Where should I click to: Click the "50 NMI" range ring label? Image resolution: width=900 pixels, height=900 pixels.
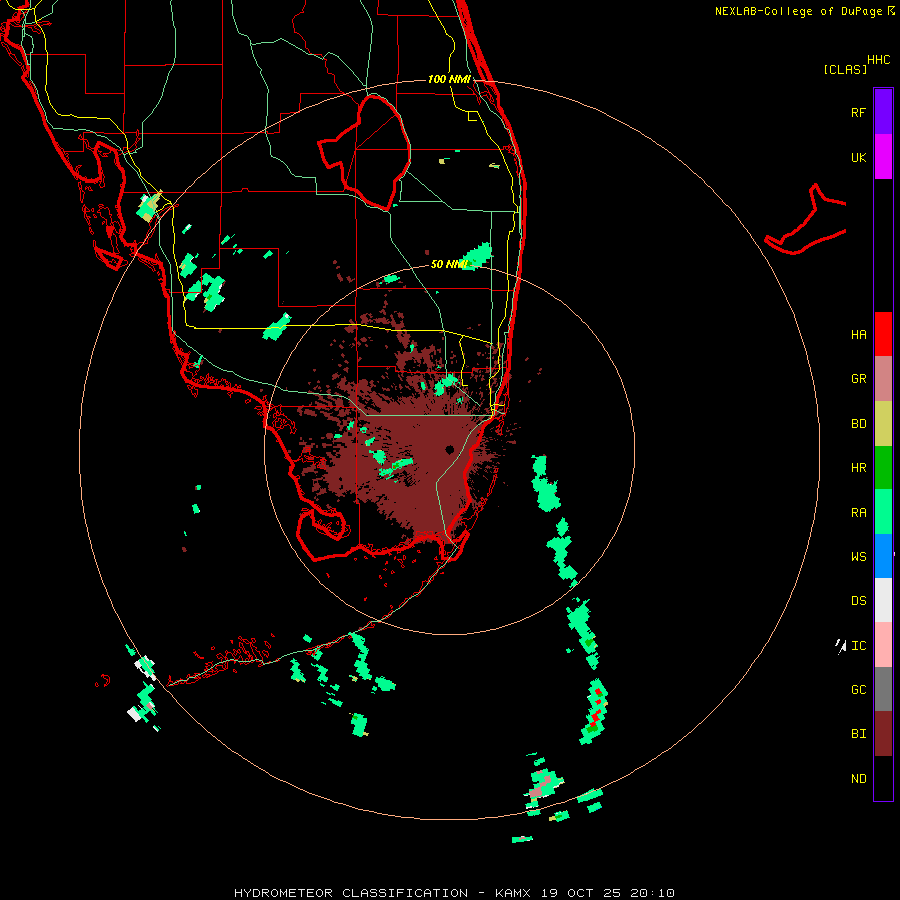pyautogui.click(x=449, y=264)
